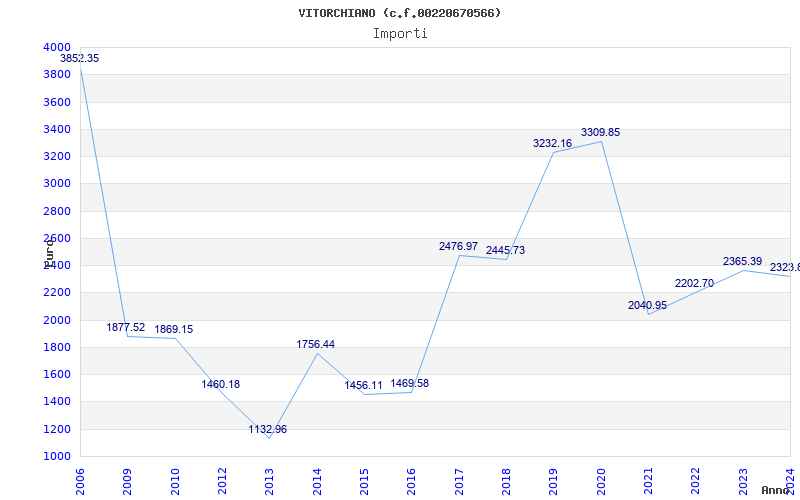The width and height of the screenshot is (800, 500).
Task: Click y-axis value 2200
Action: pyautogui.click(x=57, y=293)
